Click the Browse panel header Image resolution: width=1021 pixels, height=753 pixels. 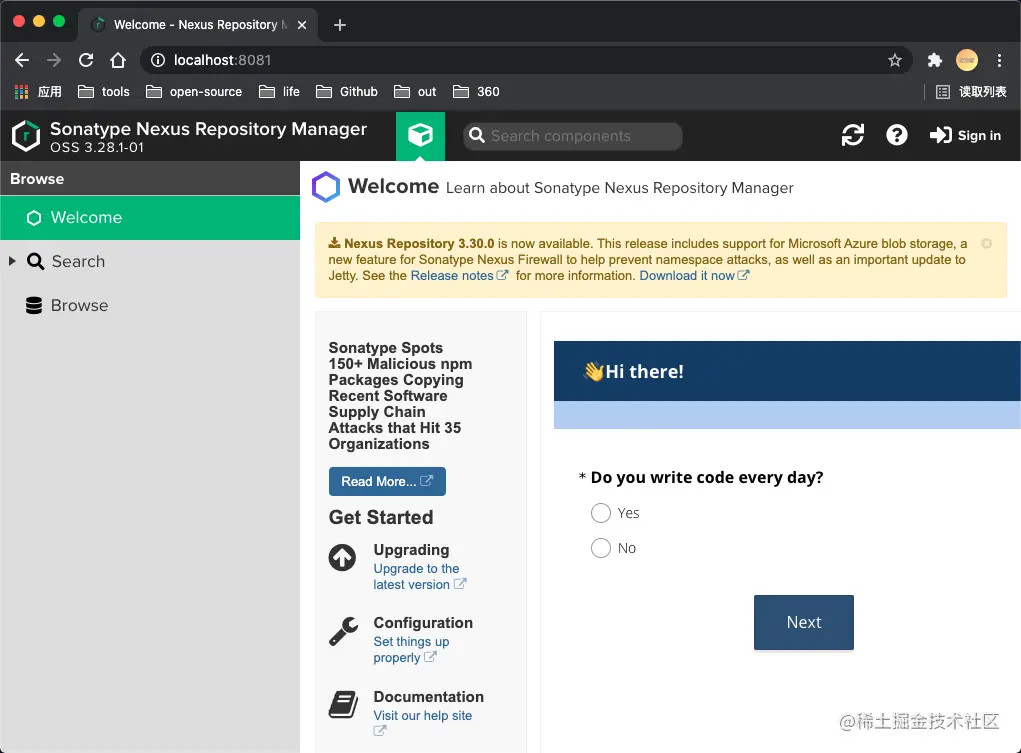[150, 178]
